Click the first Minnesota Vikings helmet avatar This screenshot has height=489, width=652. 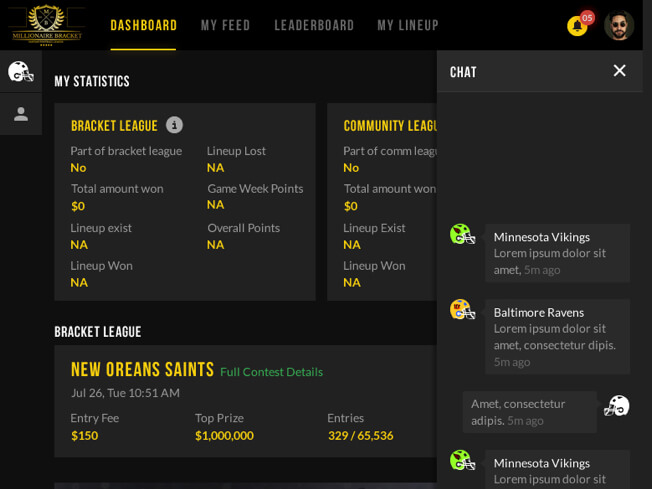(462, 234)
